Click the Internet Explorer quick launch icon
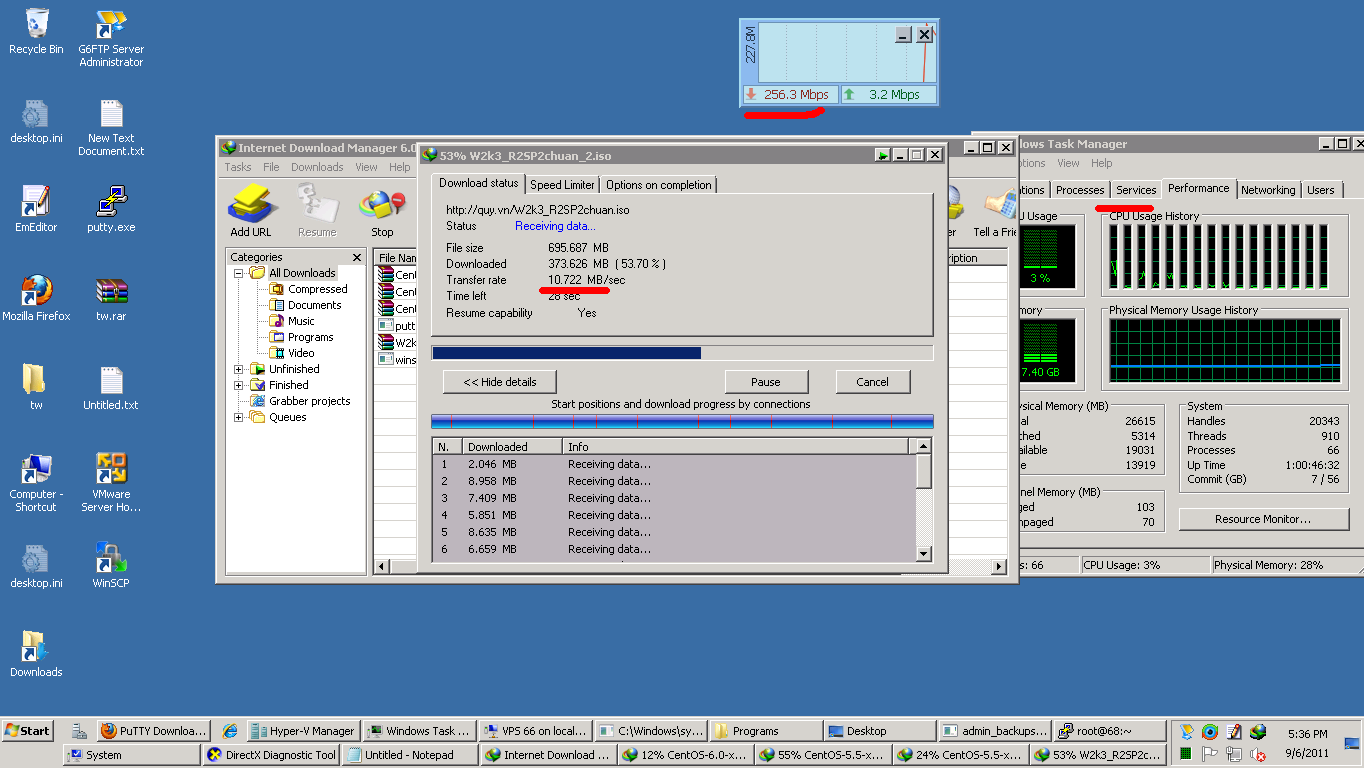1364x768 pixels. 229,731
